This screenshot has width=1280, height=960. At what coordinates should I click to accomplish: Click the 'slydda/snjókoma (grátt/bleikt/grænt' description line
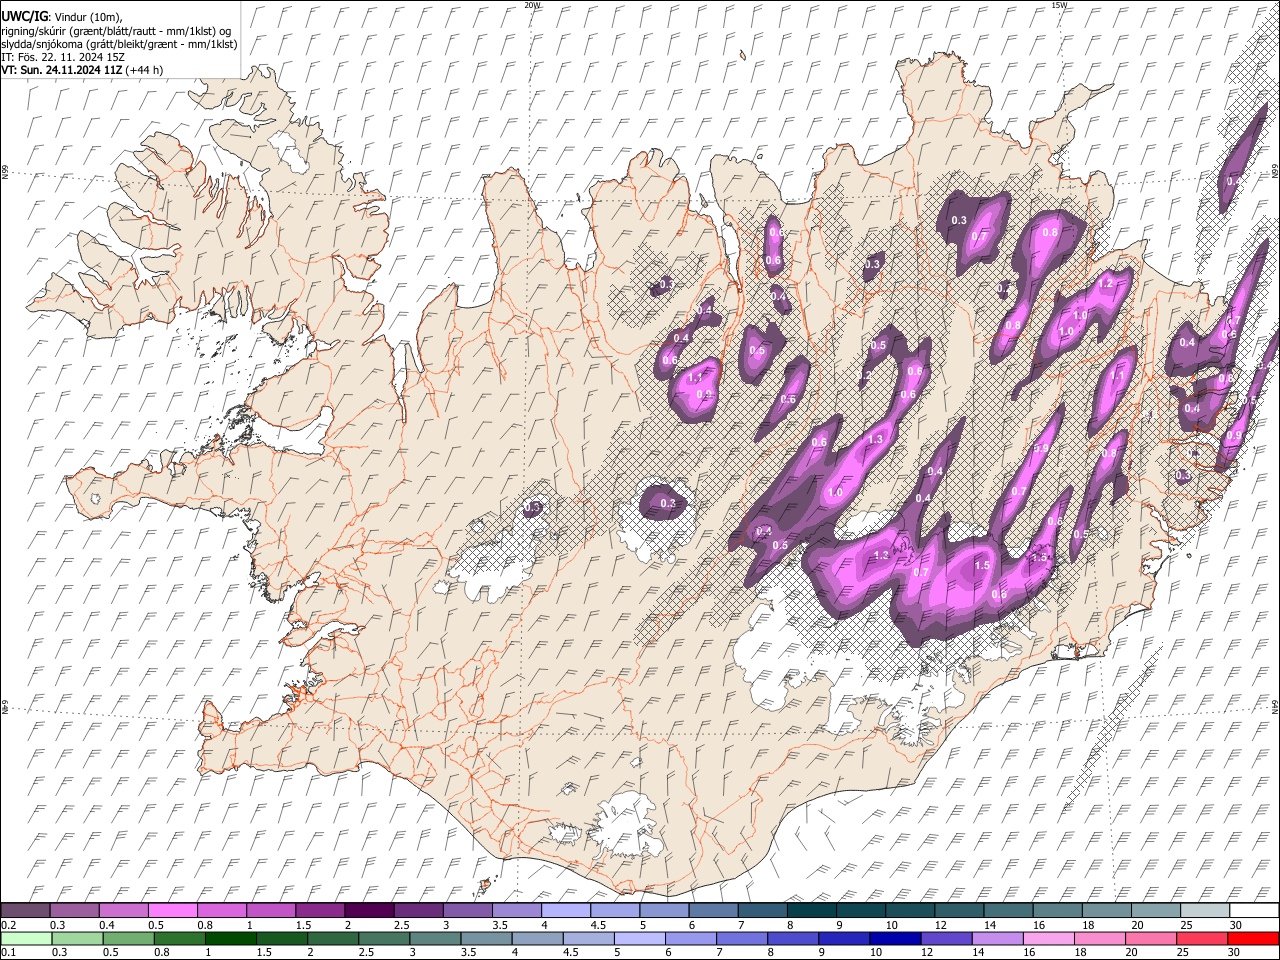click(x=119, y=44)
